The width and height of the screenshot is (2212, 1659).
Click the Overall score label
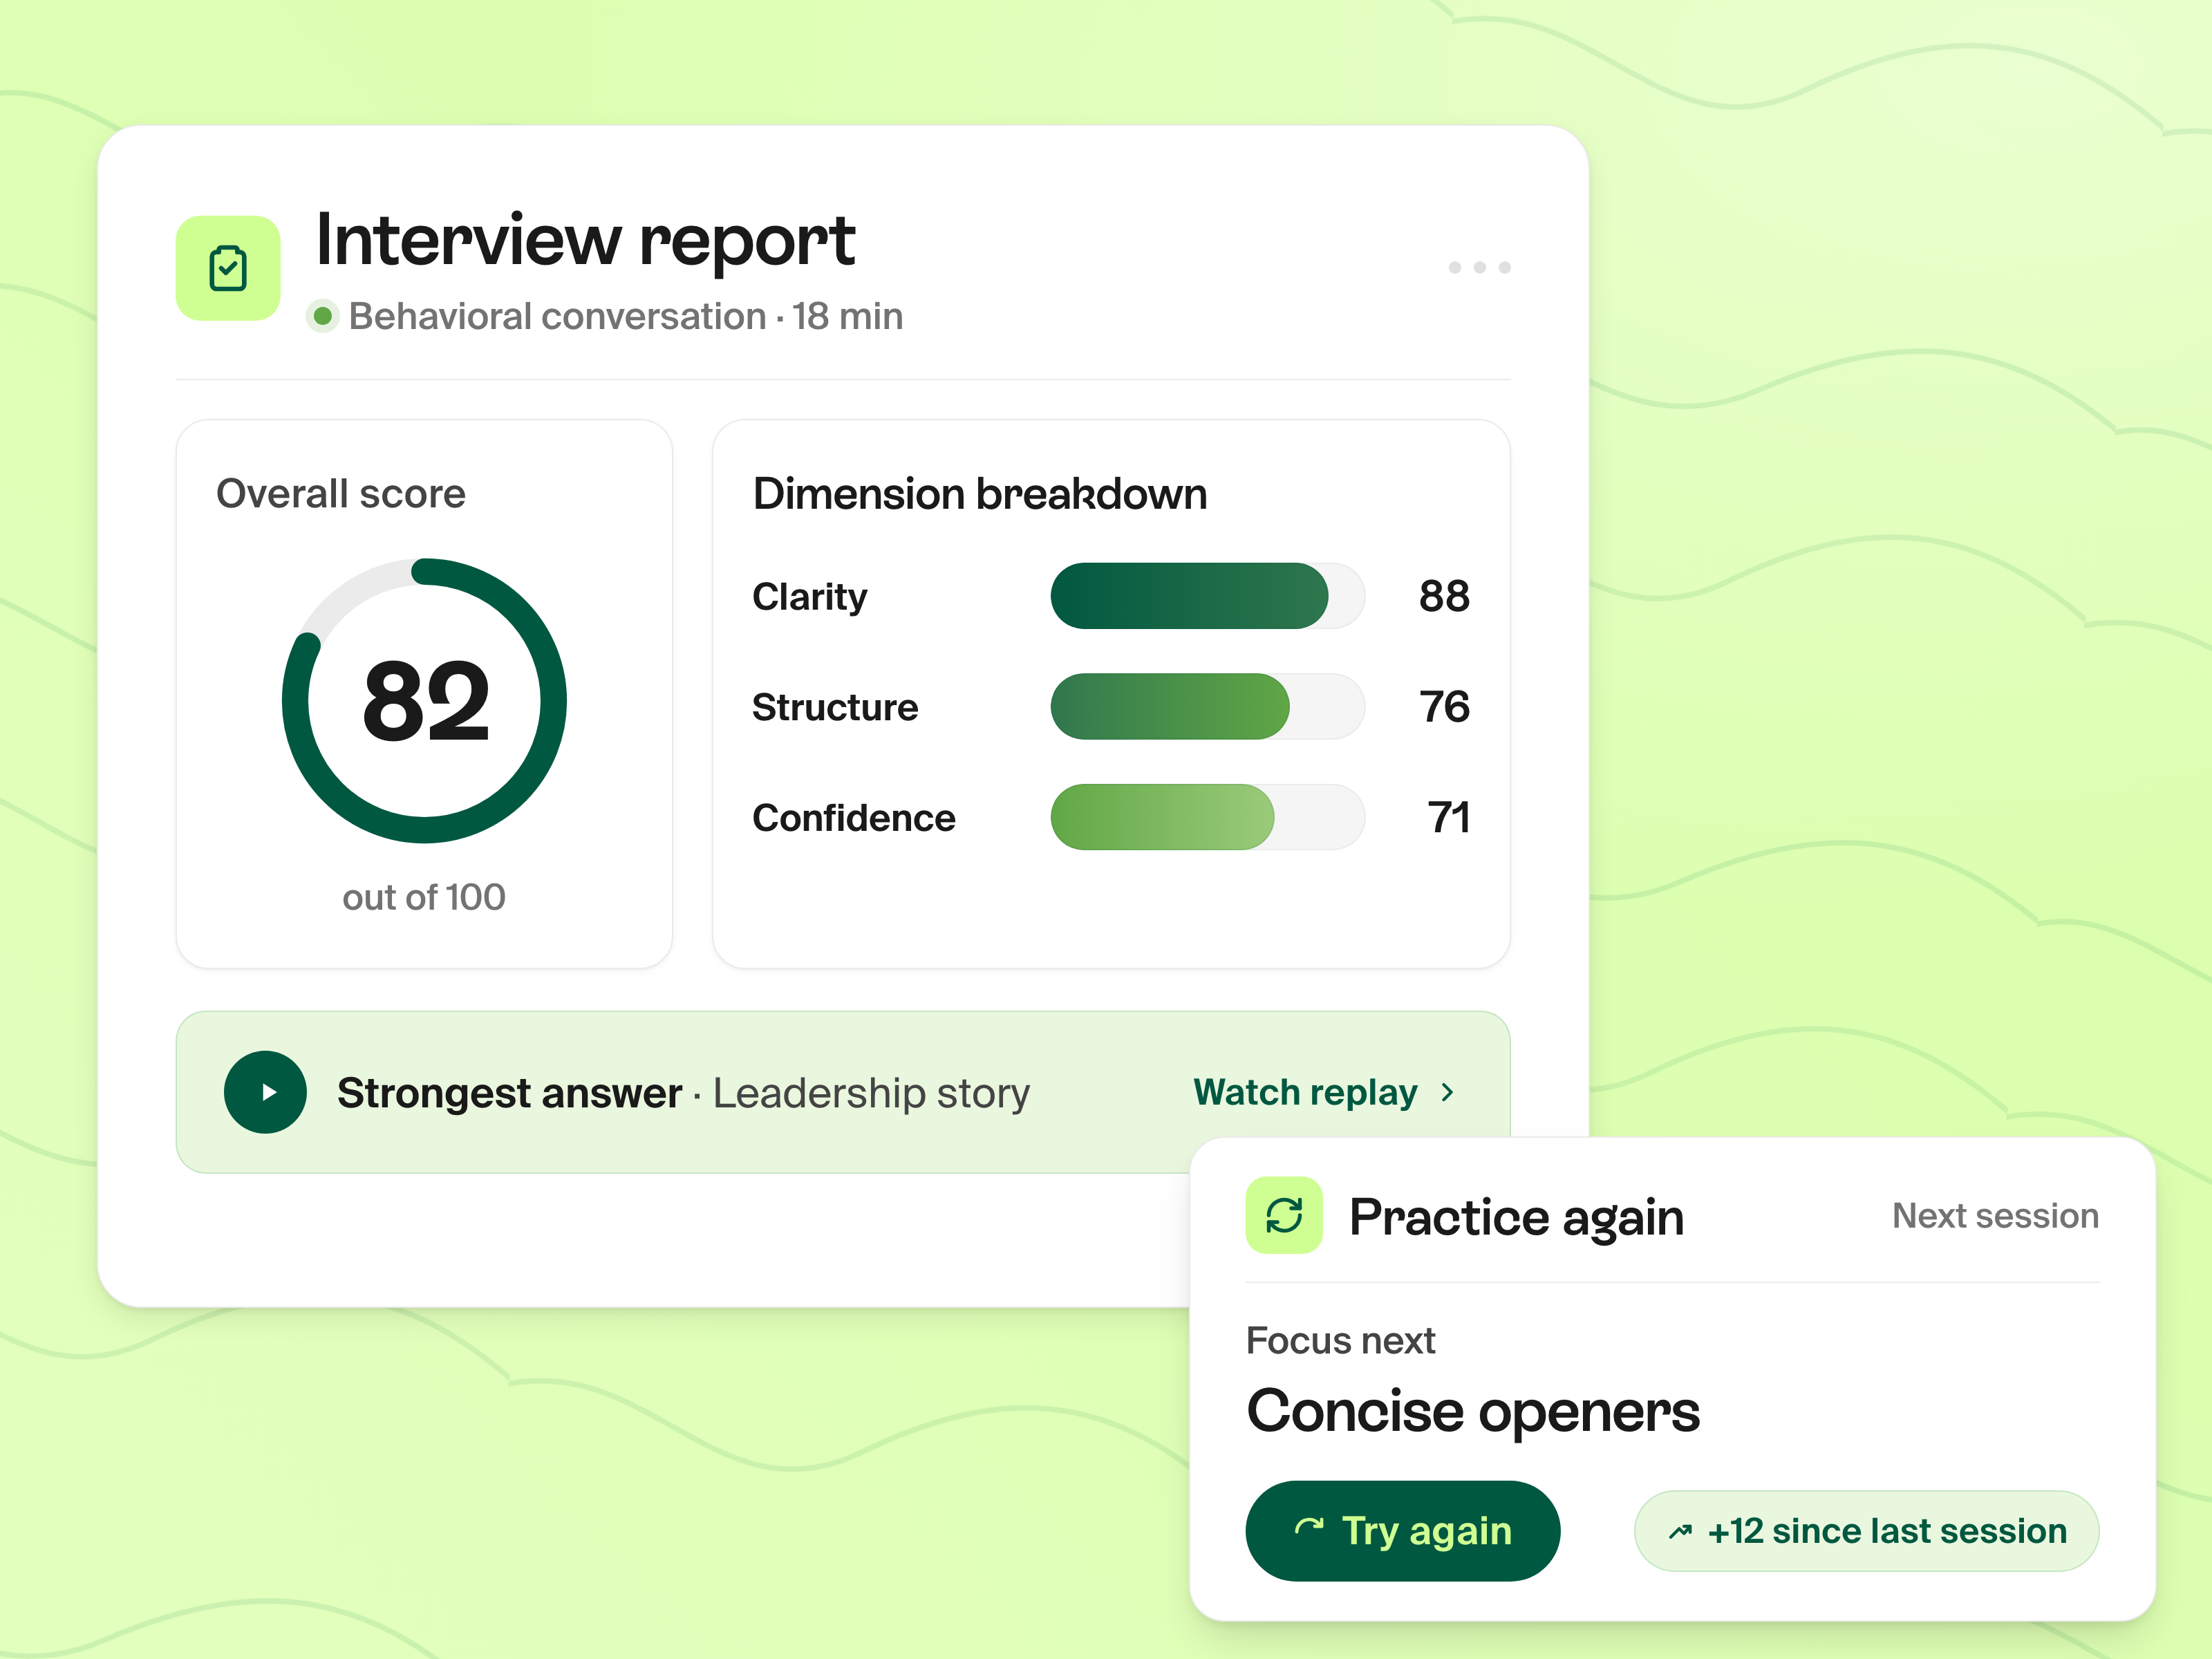340,493
